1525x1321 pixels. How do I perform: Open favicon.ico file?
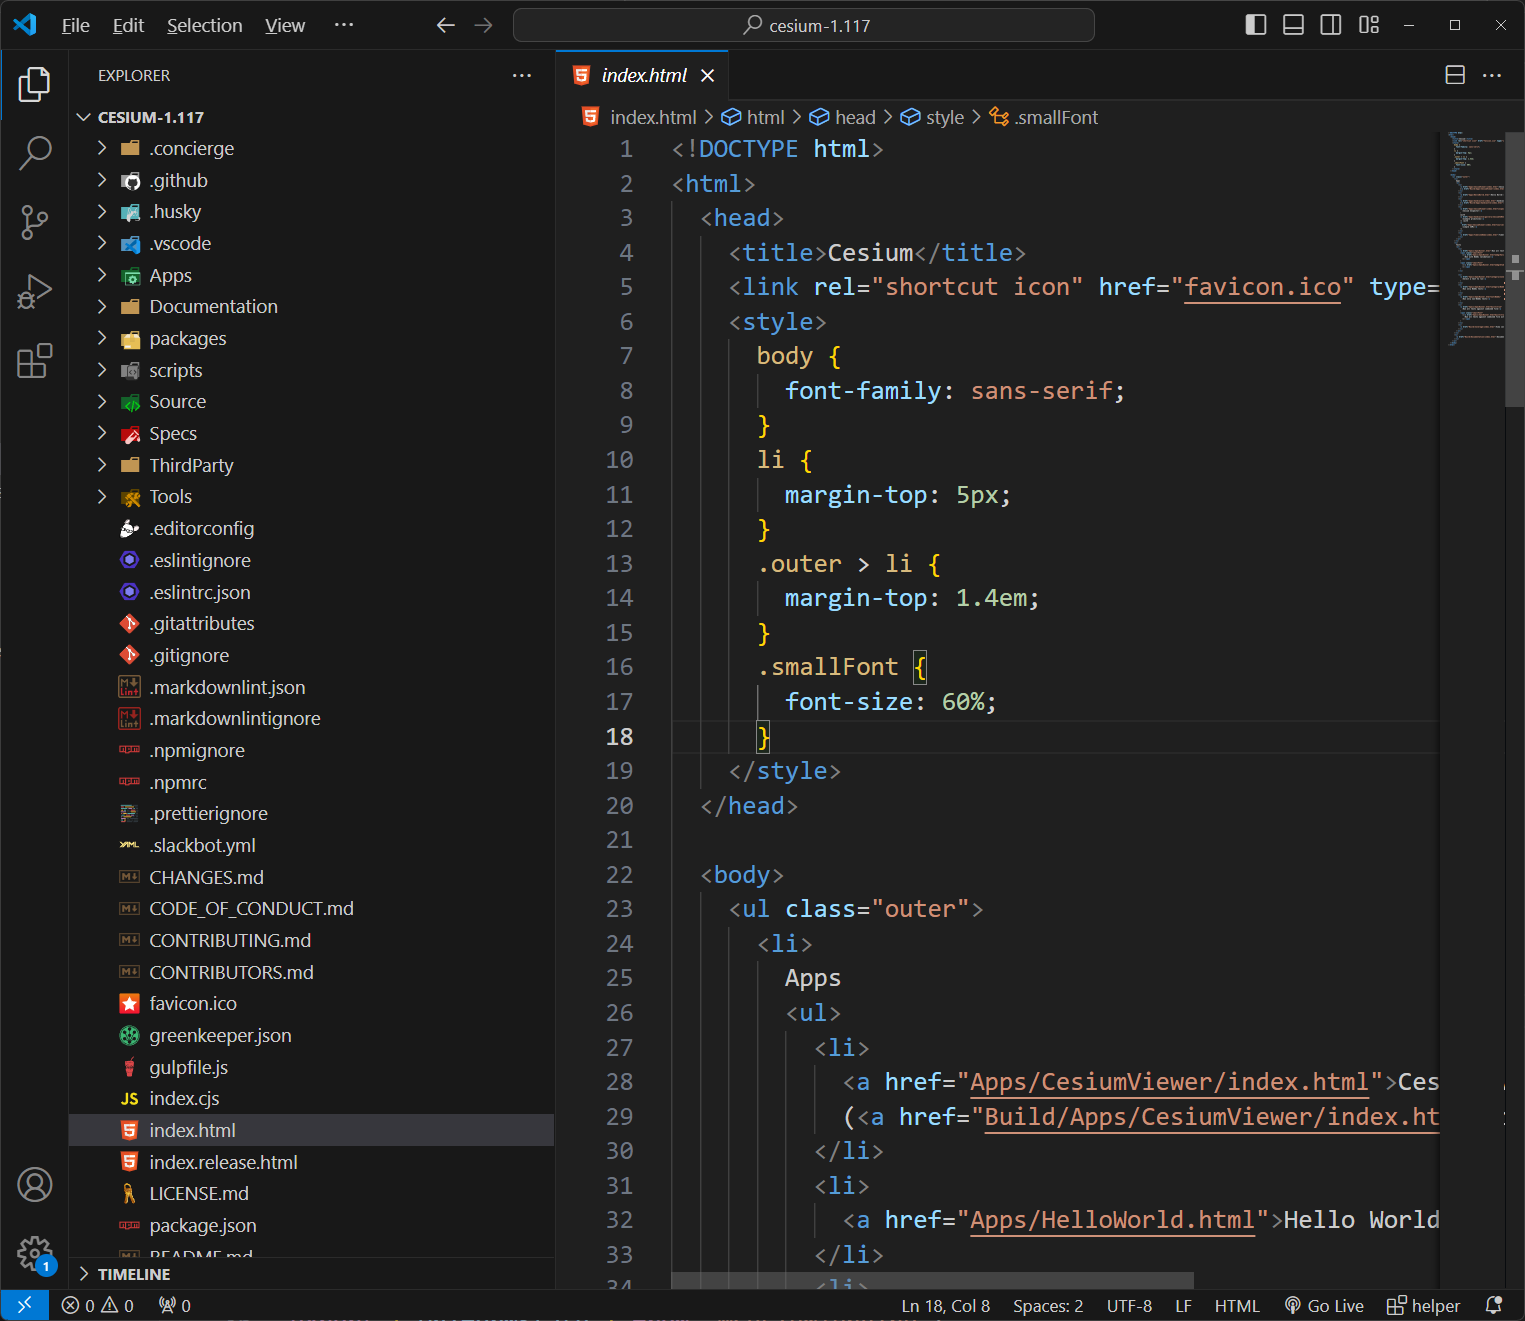click(x=312, y=1004)
